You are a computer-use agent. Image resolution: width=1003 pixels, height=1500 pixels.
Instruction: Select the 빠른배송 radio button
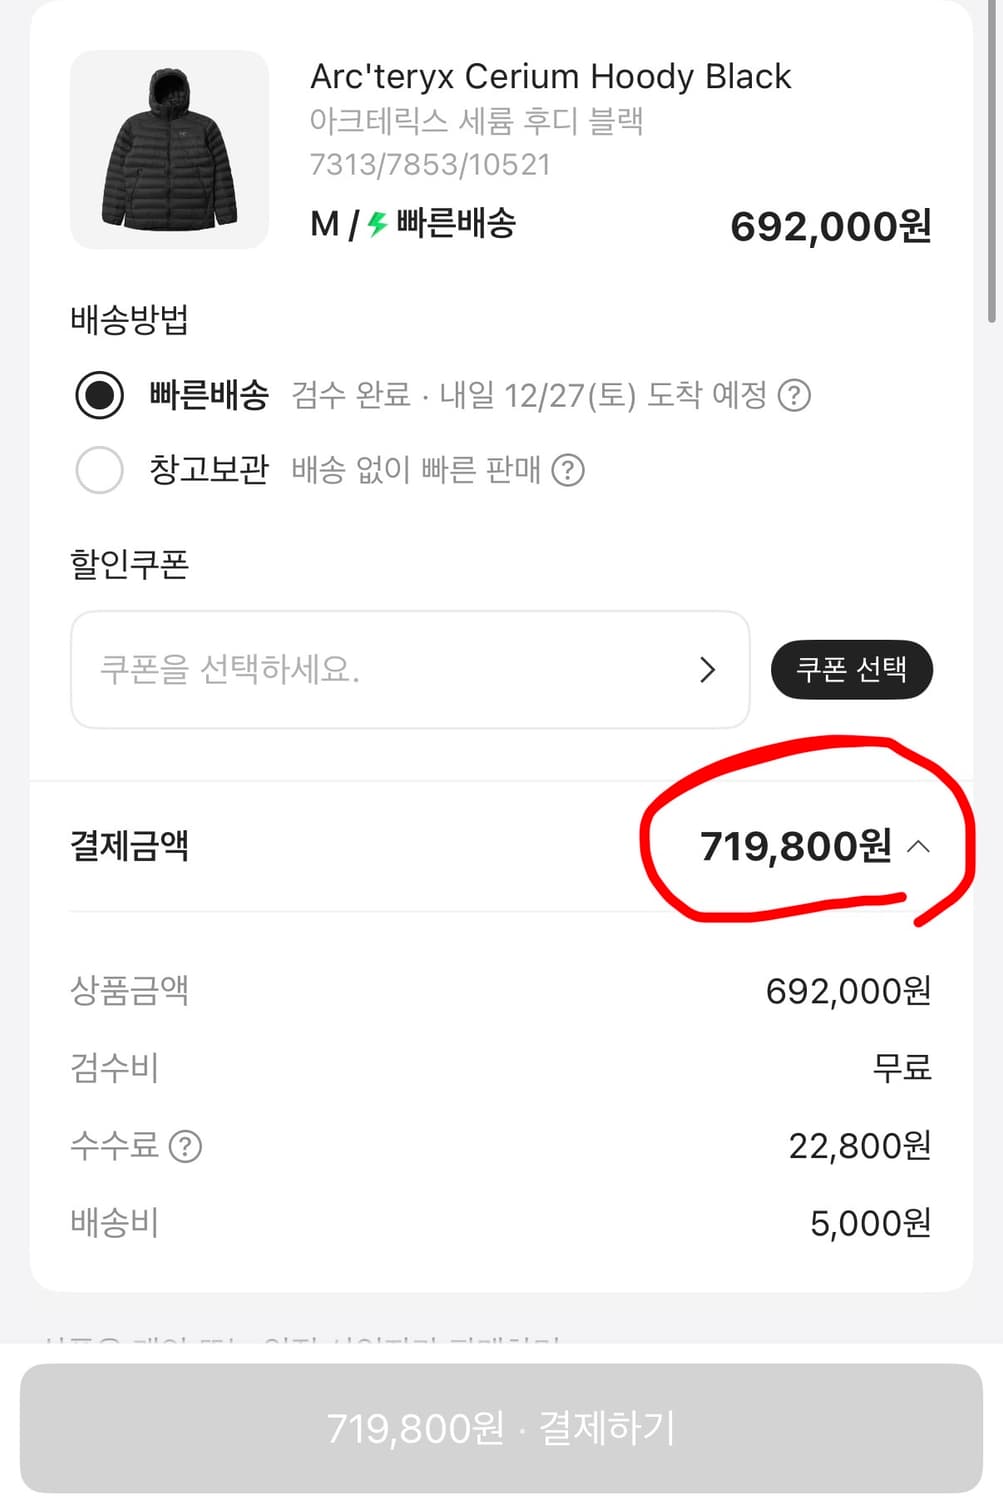100,395
